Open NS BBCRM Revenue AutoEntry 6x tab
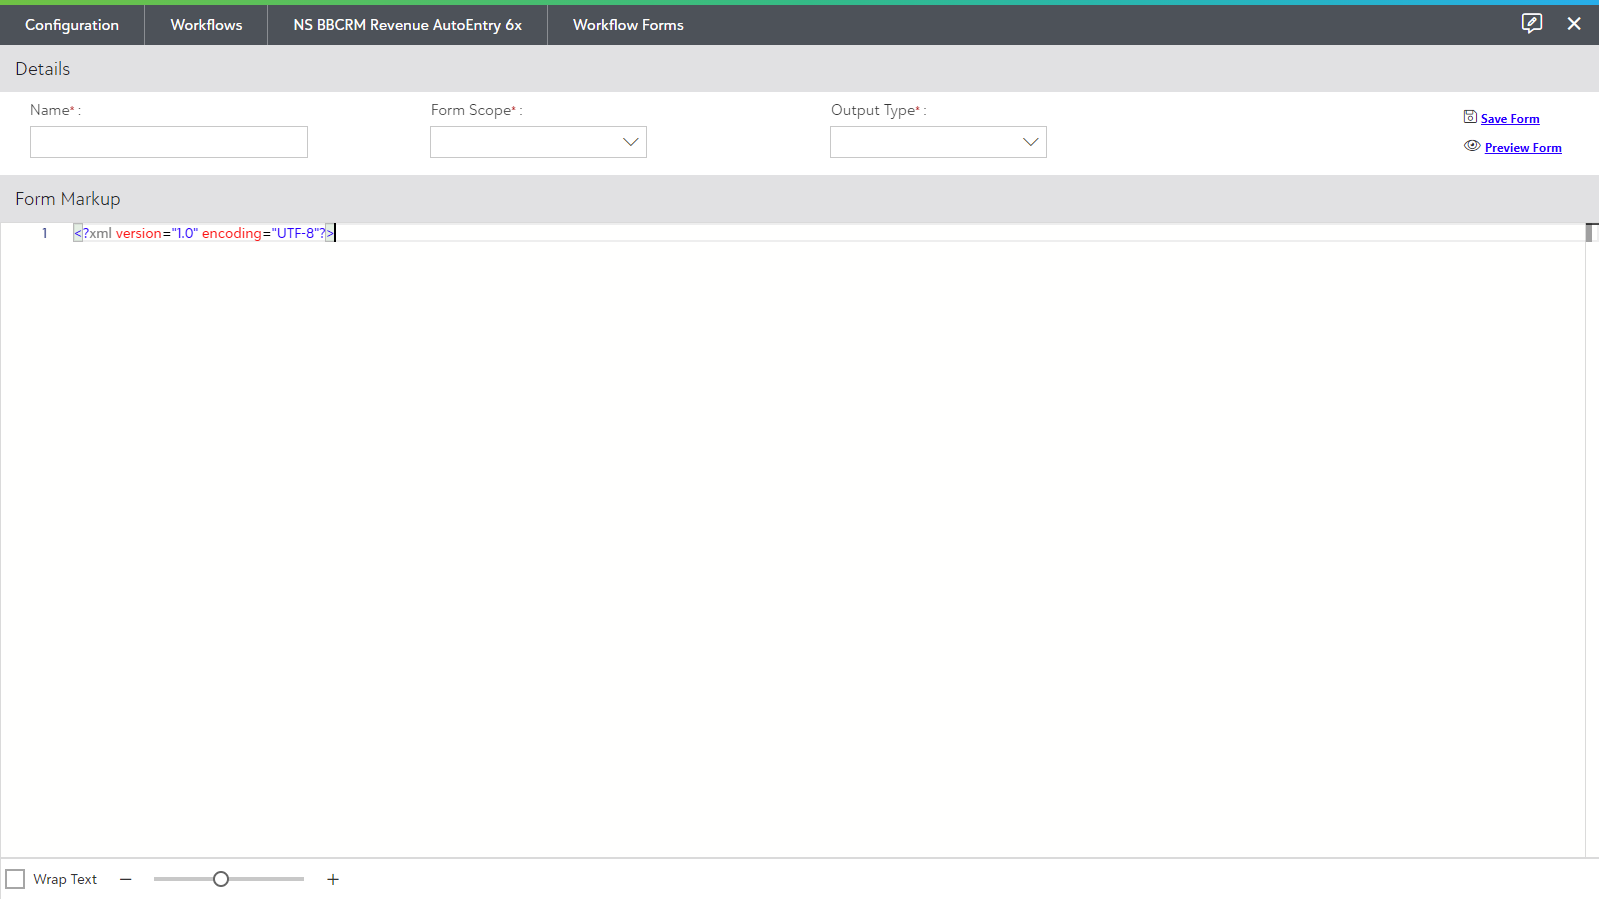The width and height of the screenshot is (1599, 899). pos(407,25)
